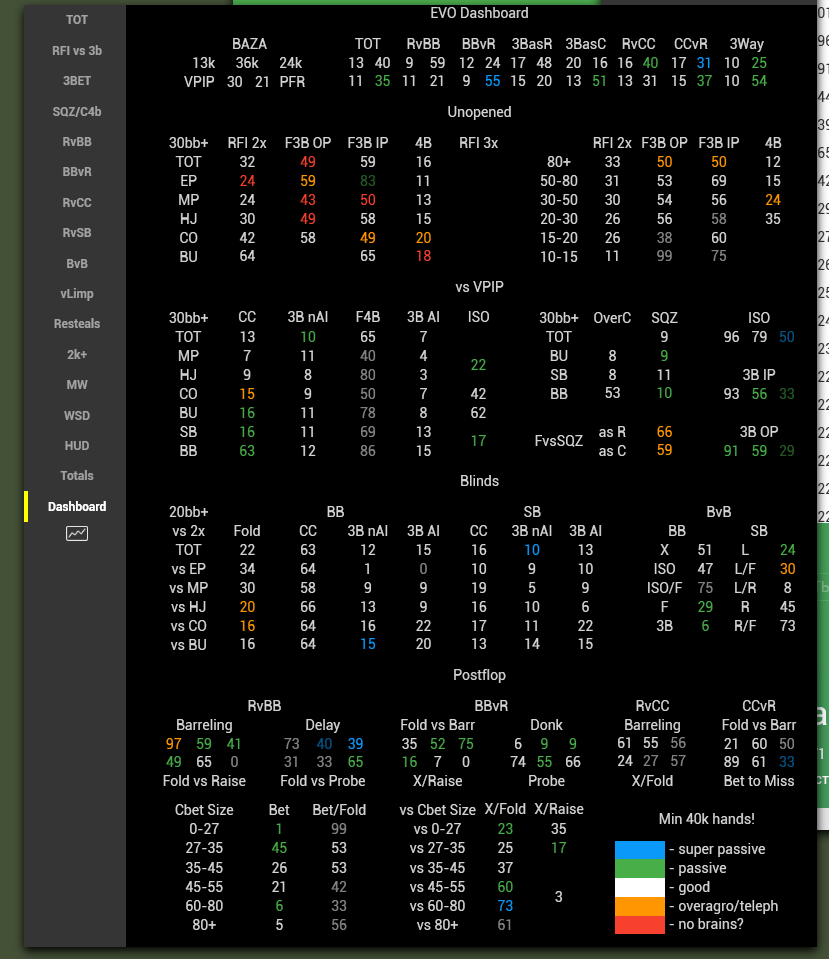Go to the RvBB sidebar tab

(76, 142)
